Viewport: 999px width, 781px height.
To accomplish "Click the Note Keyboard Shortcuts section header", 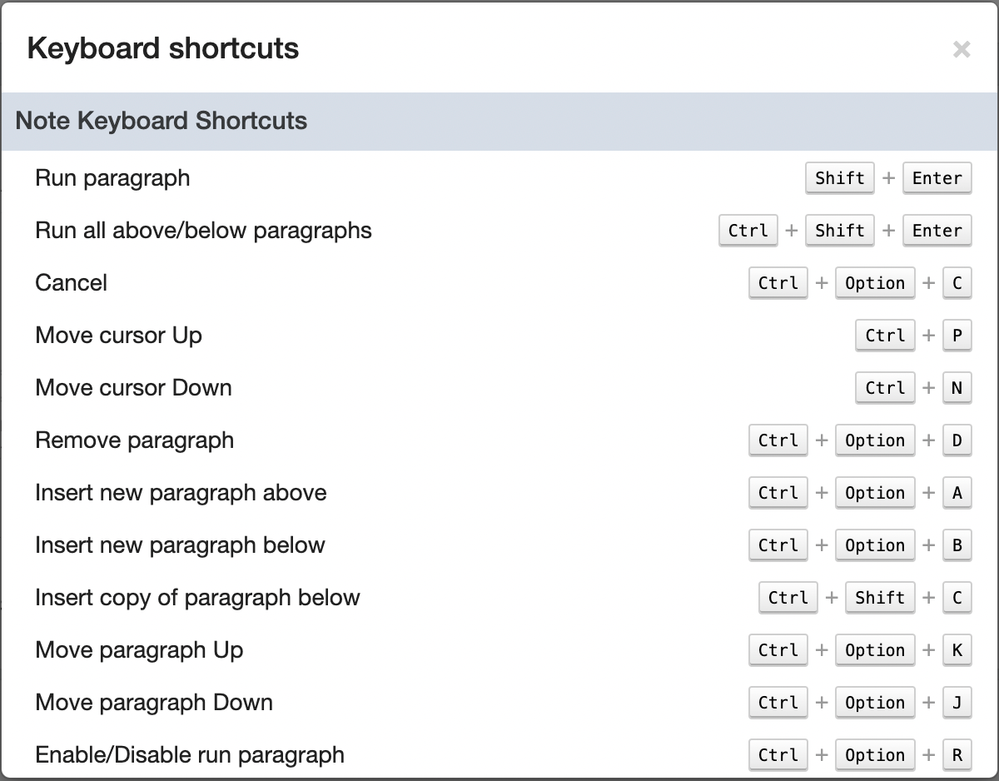I will 161,121.
